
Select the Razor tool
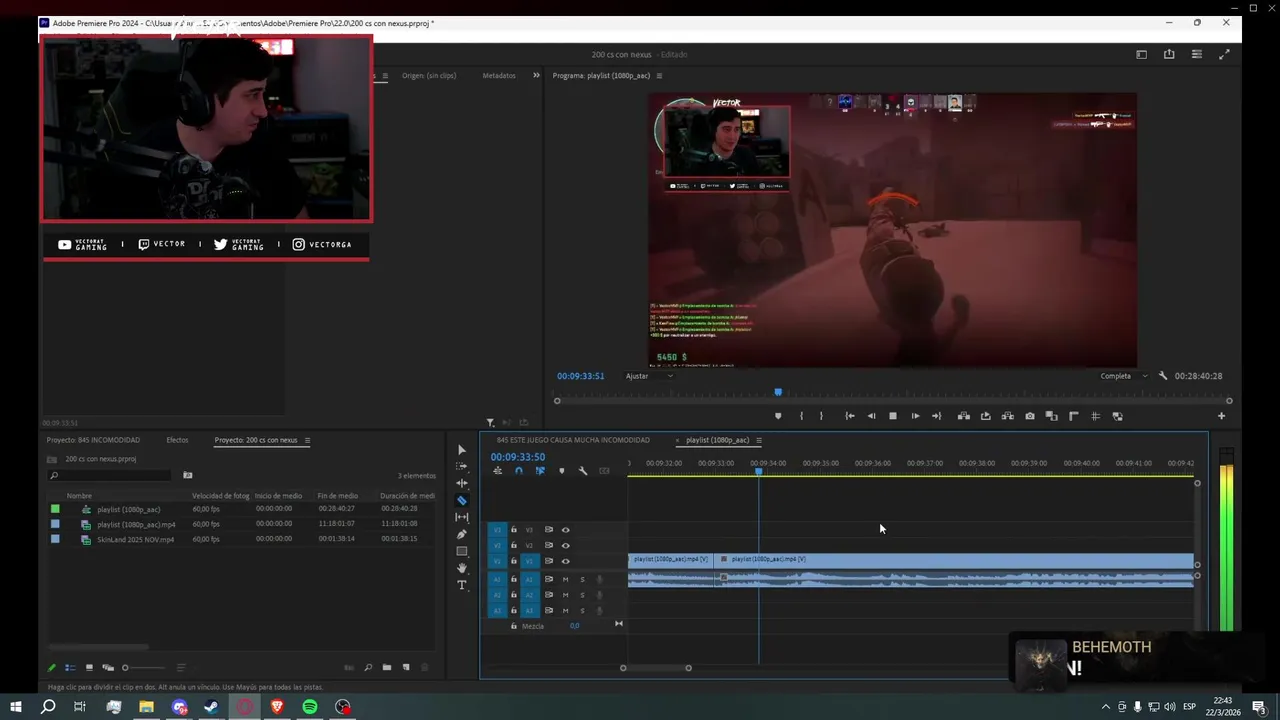point(461,501)
